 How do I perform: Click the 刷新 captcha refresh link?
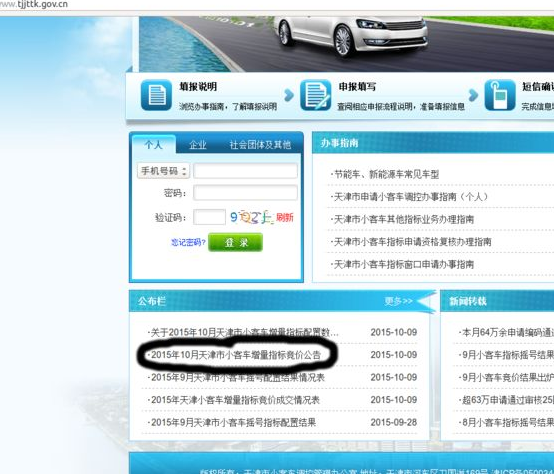click(x=285, y=217)
